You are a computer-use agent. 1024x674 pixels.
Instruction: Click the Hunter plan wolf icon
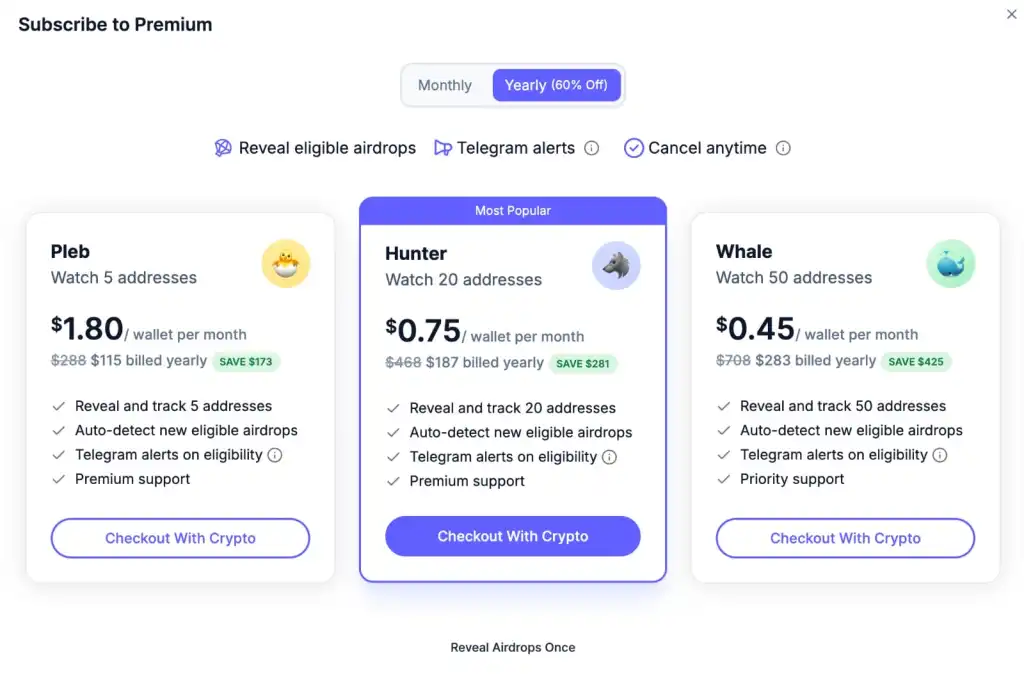coord(617,265)
